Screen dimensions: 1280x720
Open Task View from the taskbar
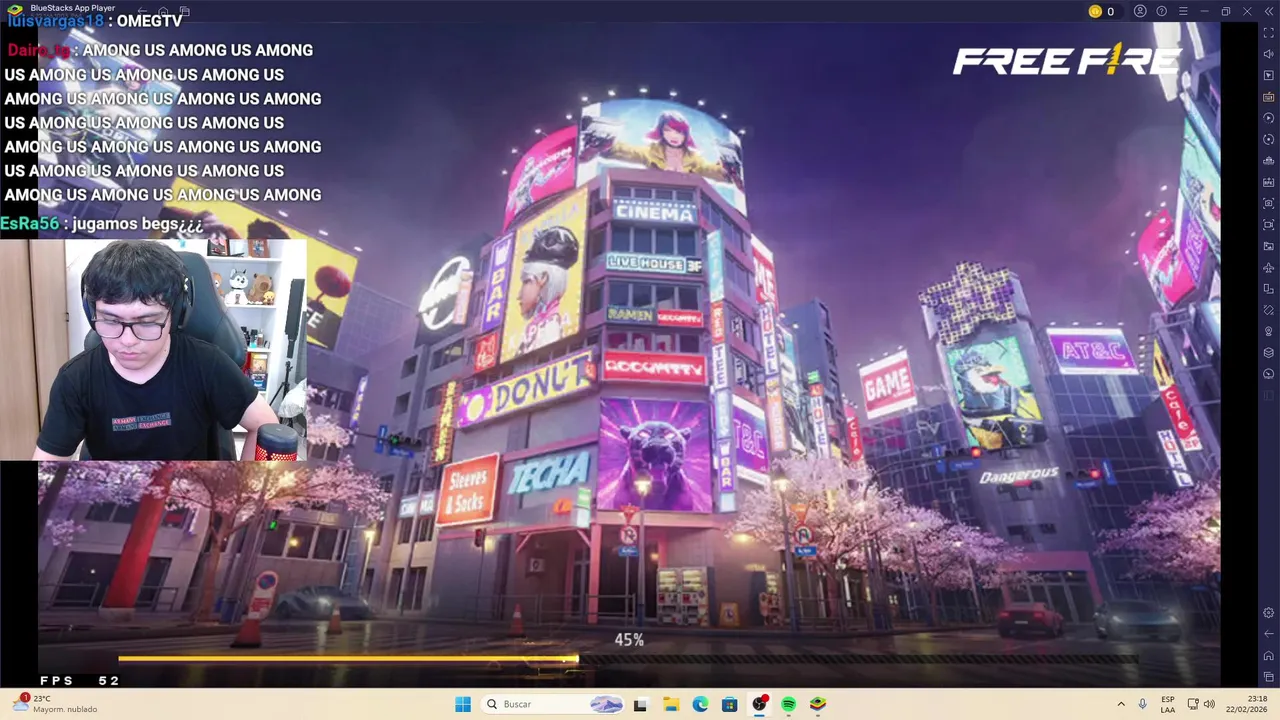coord(640,704)
